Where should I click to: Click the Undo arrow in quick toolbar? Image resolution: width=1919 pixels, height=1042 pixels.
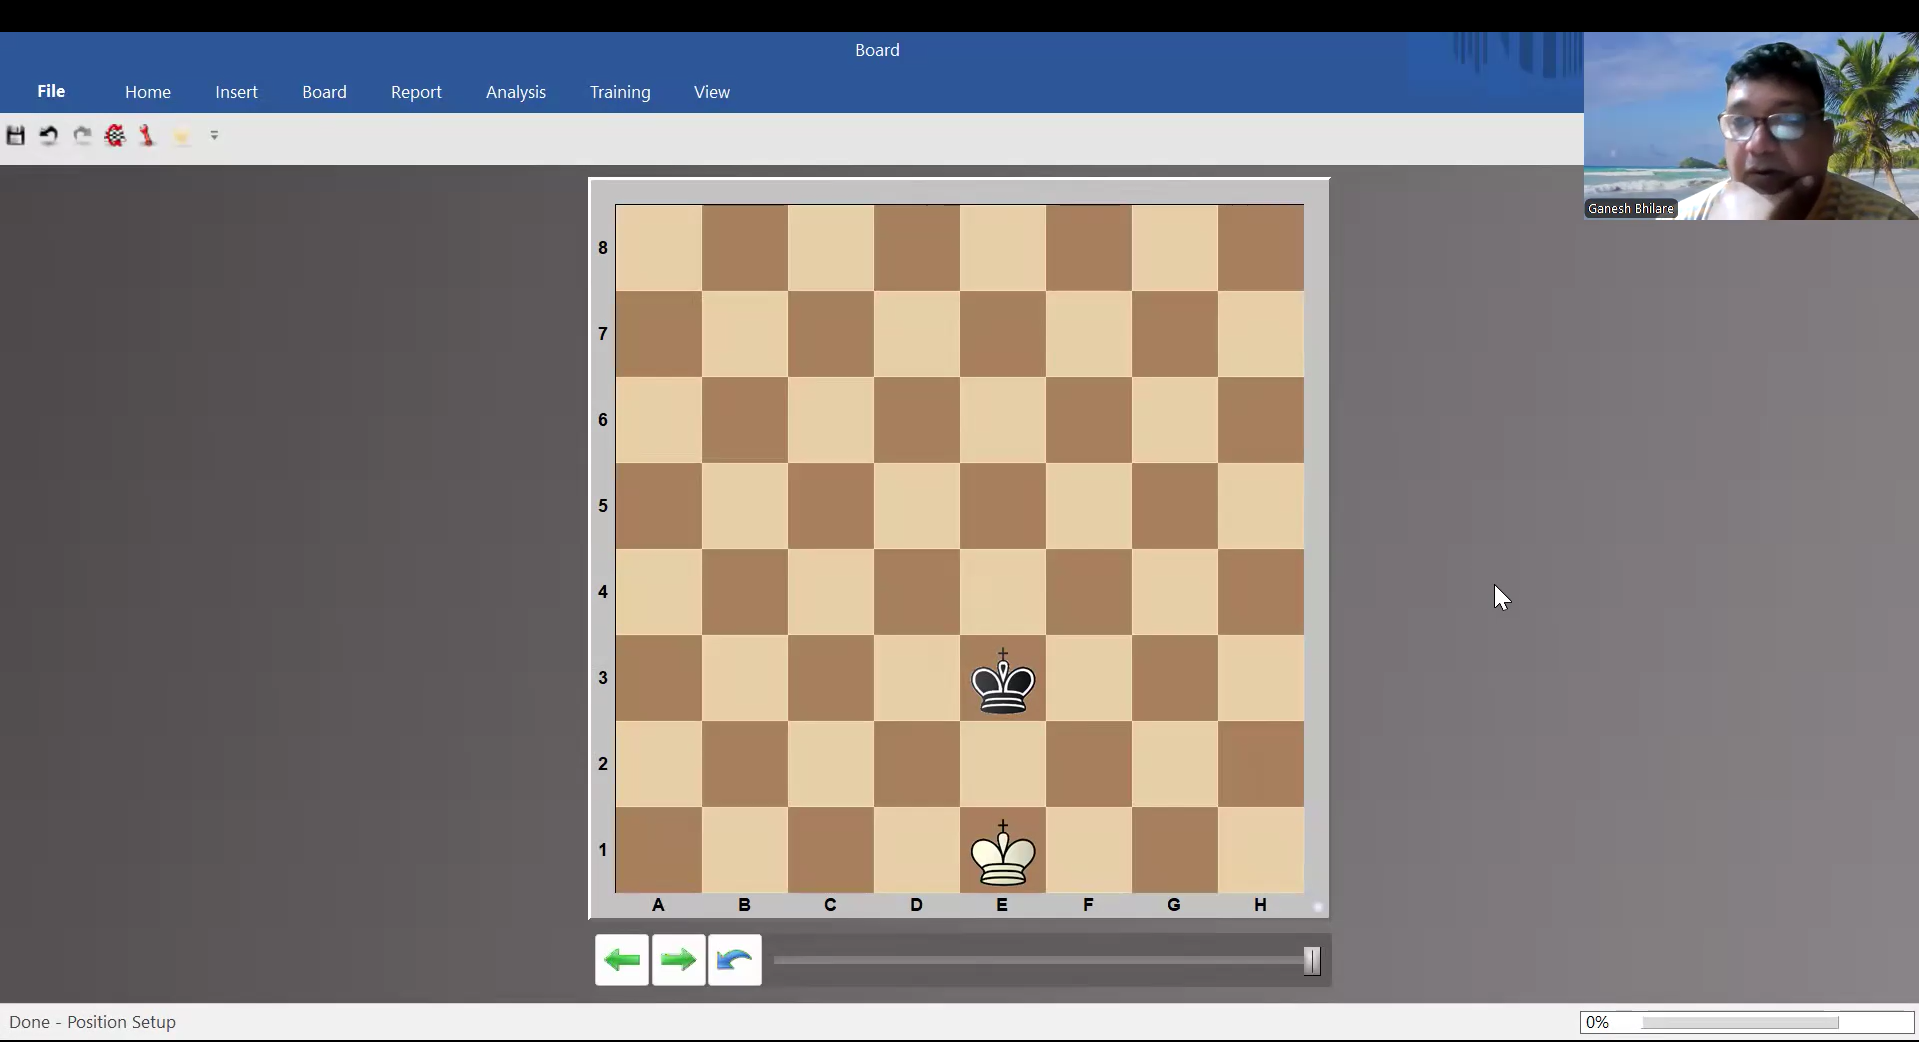[48, 136]
